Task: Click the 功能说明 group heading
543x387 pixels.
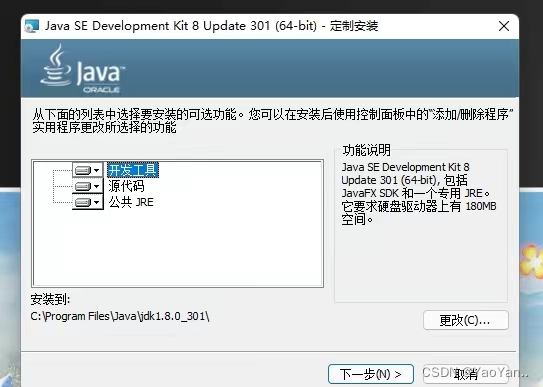Action: click(366, 150)
